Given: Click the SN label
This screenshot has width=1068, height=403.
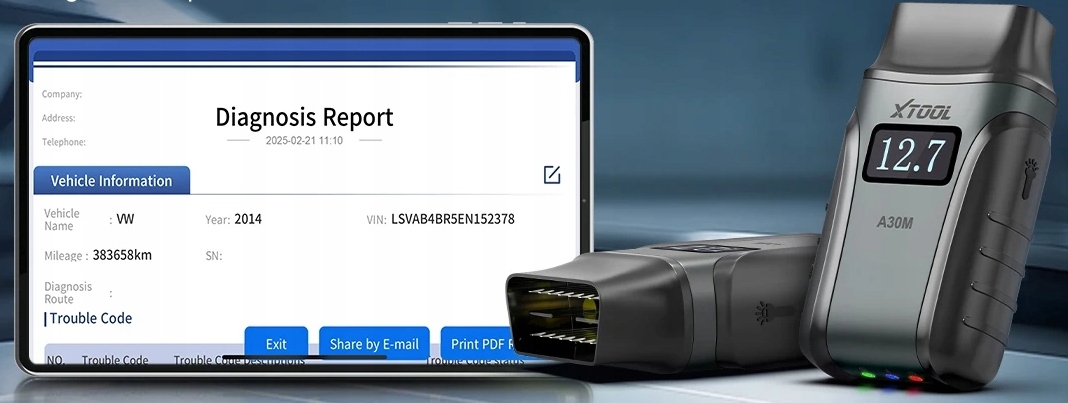Looking at the screenshot, I should click(x=213, y=256).
